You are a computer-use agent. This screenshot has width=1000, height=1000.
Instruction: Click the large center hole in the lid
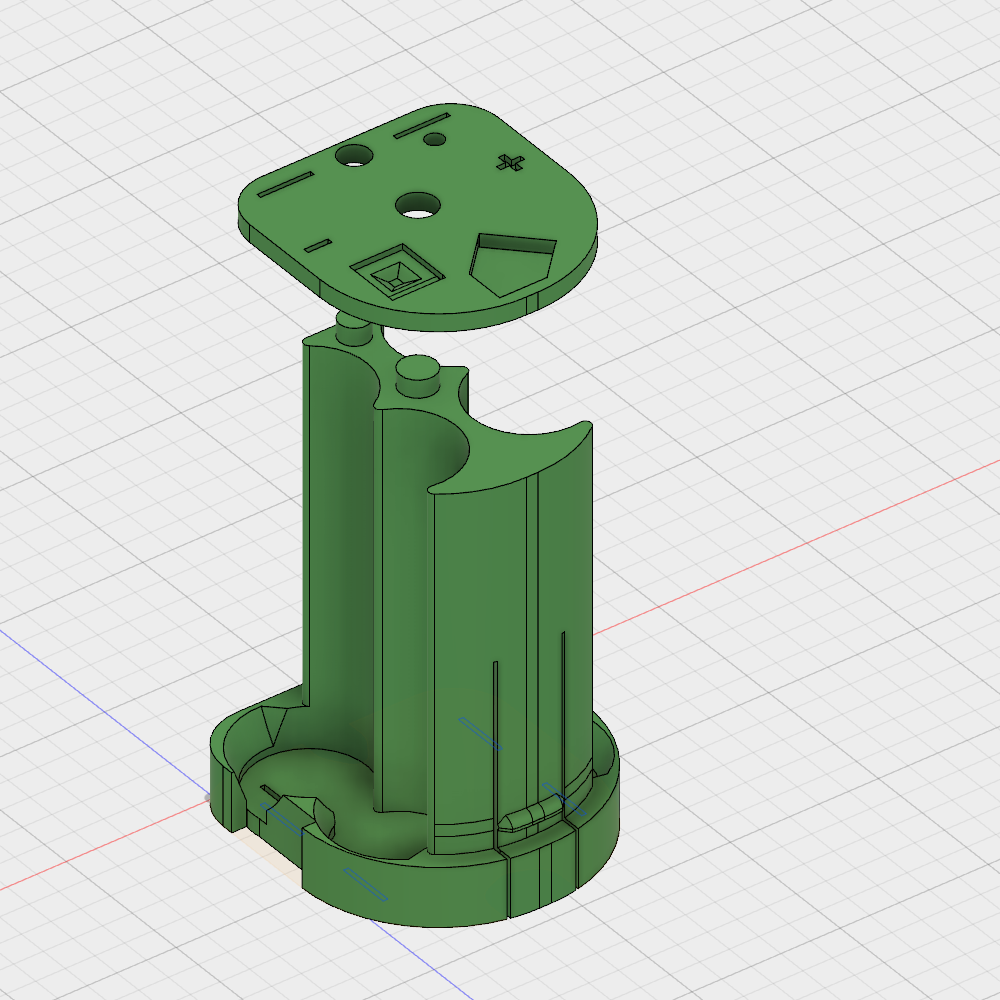(x=418, y=206)
